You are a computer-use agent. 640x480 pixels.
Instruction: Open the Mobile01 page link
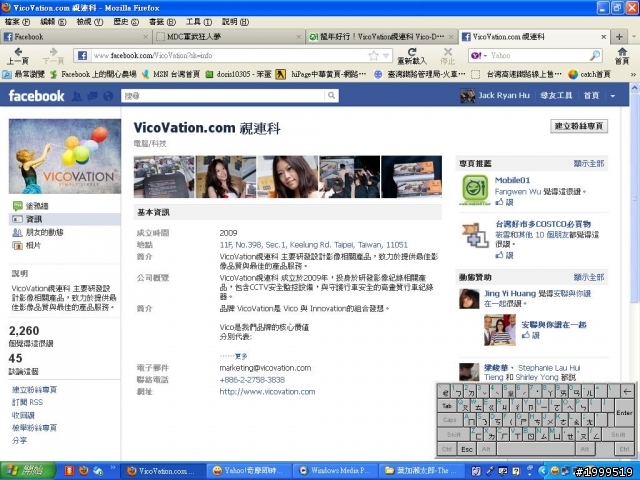click(x=512, y=180)
